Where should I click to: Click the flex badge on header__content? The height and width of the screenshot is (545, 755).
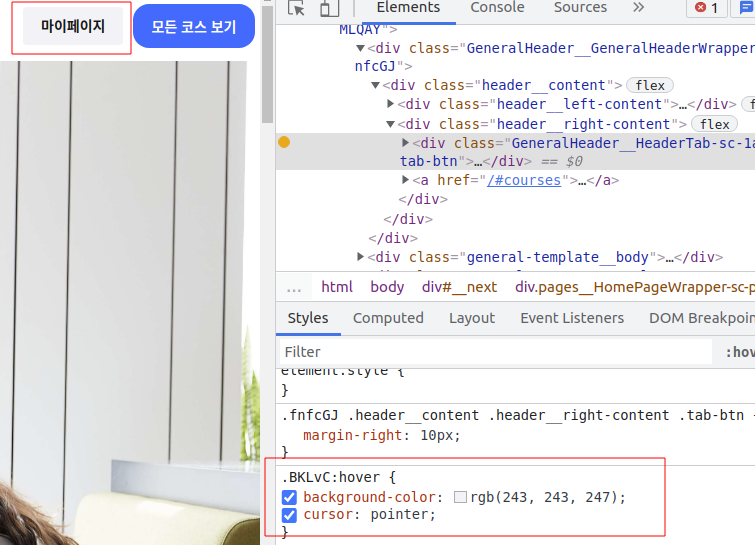(650, 85)
